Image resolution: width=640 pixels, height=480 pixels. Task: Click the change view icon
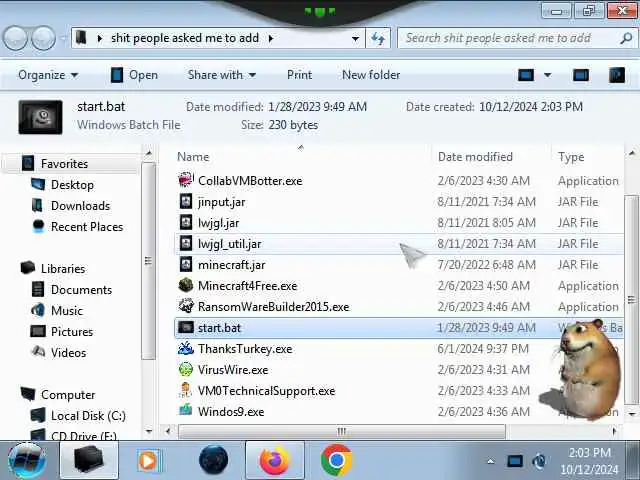(526, 75)
